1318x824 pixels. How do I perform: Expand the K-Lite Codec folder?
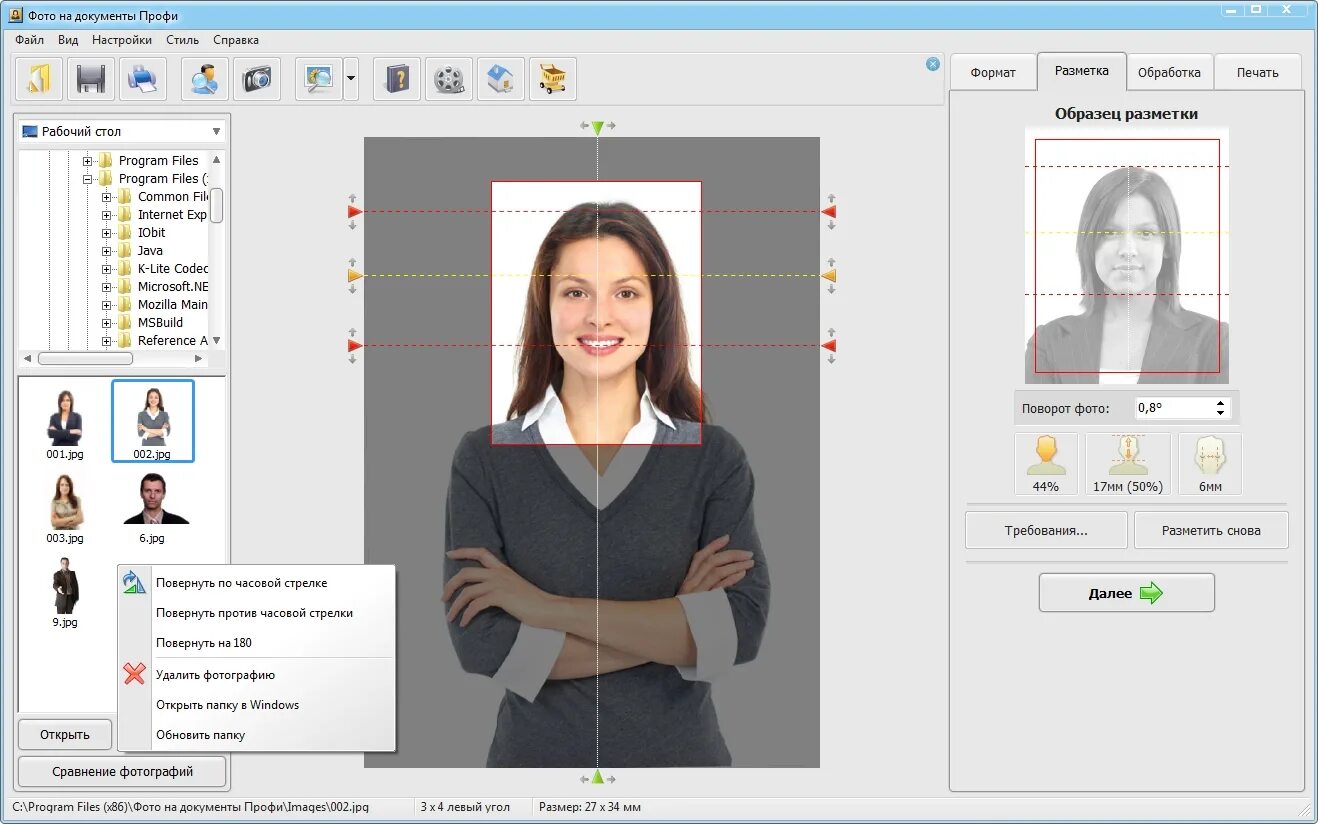point(107,269)
